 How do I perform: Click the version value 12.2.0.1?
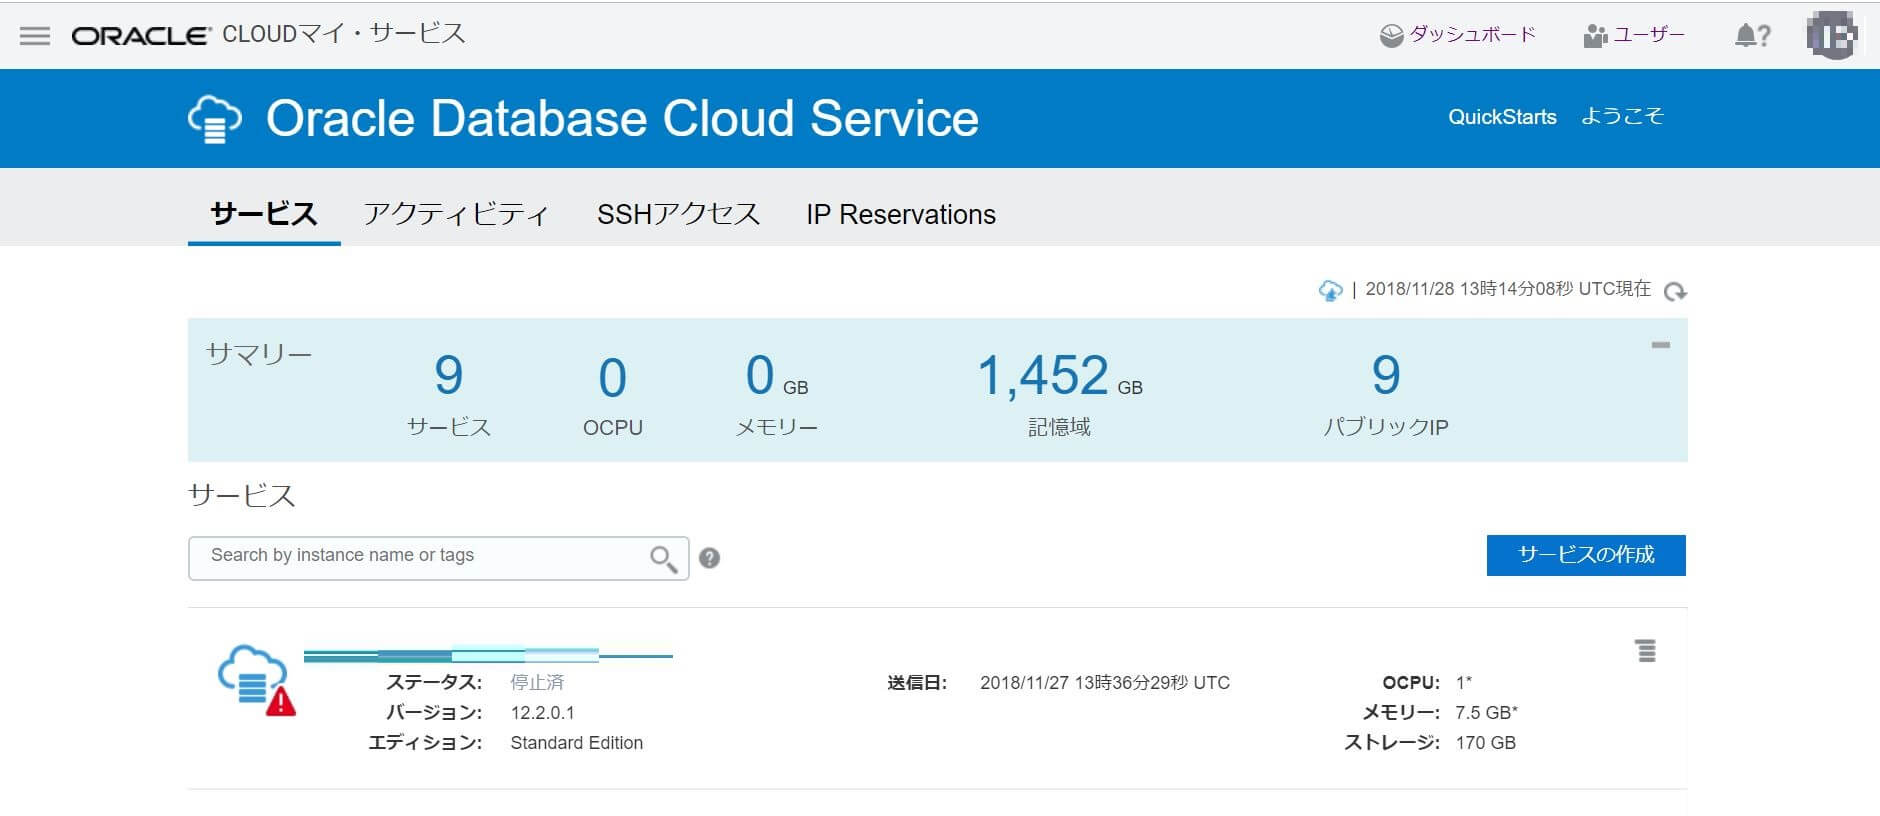[542, 713]
